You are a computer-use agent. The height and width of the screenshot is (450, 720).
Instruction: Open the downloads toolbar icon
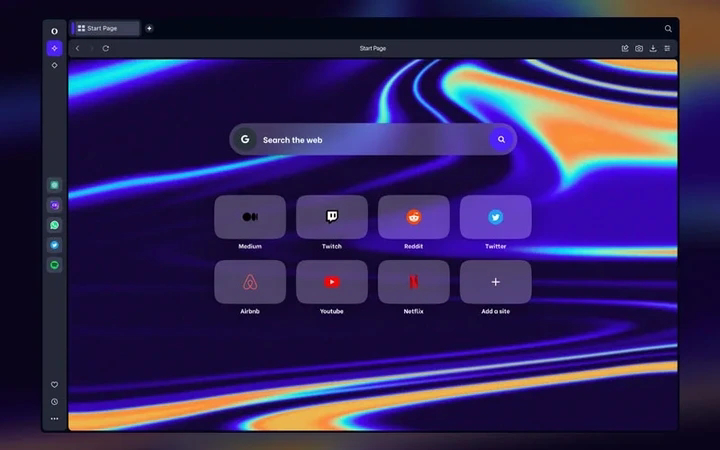tap(653, 48)
